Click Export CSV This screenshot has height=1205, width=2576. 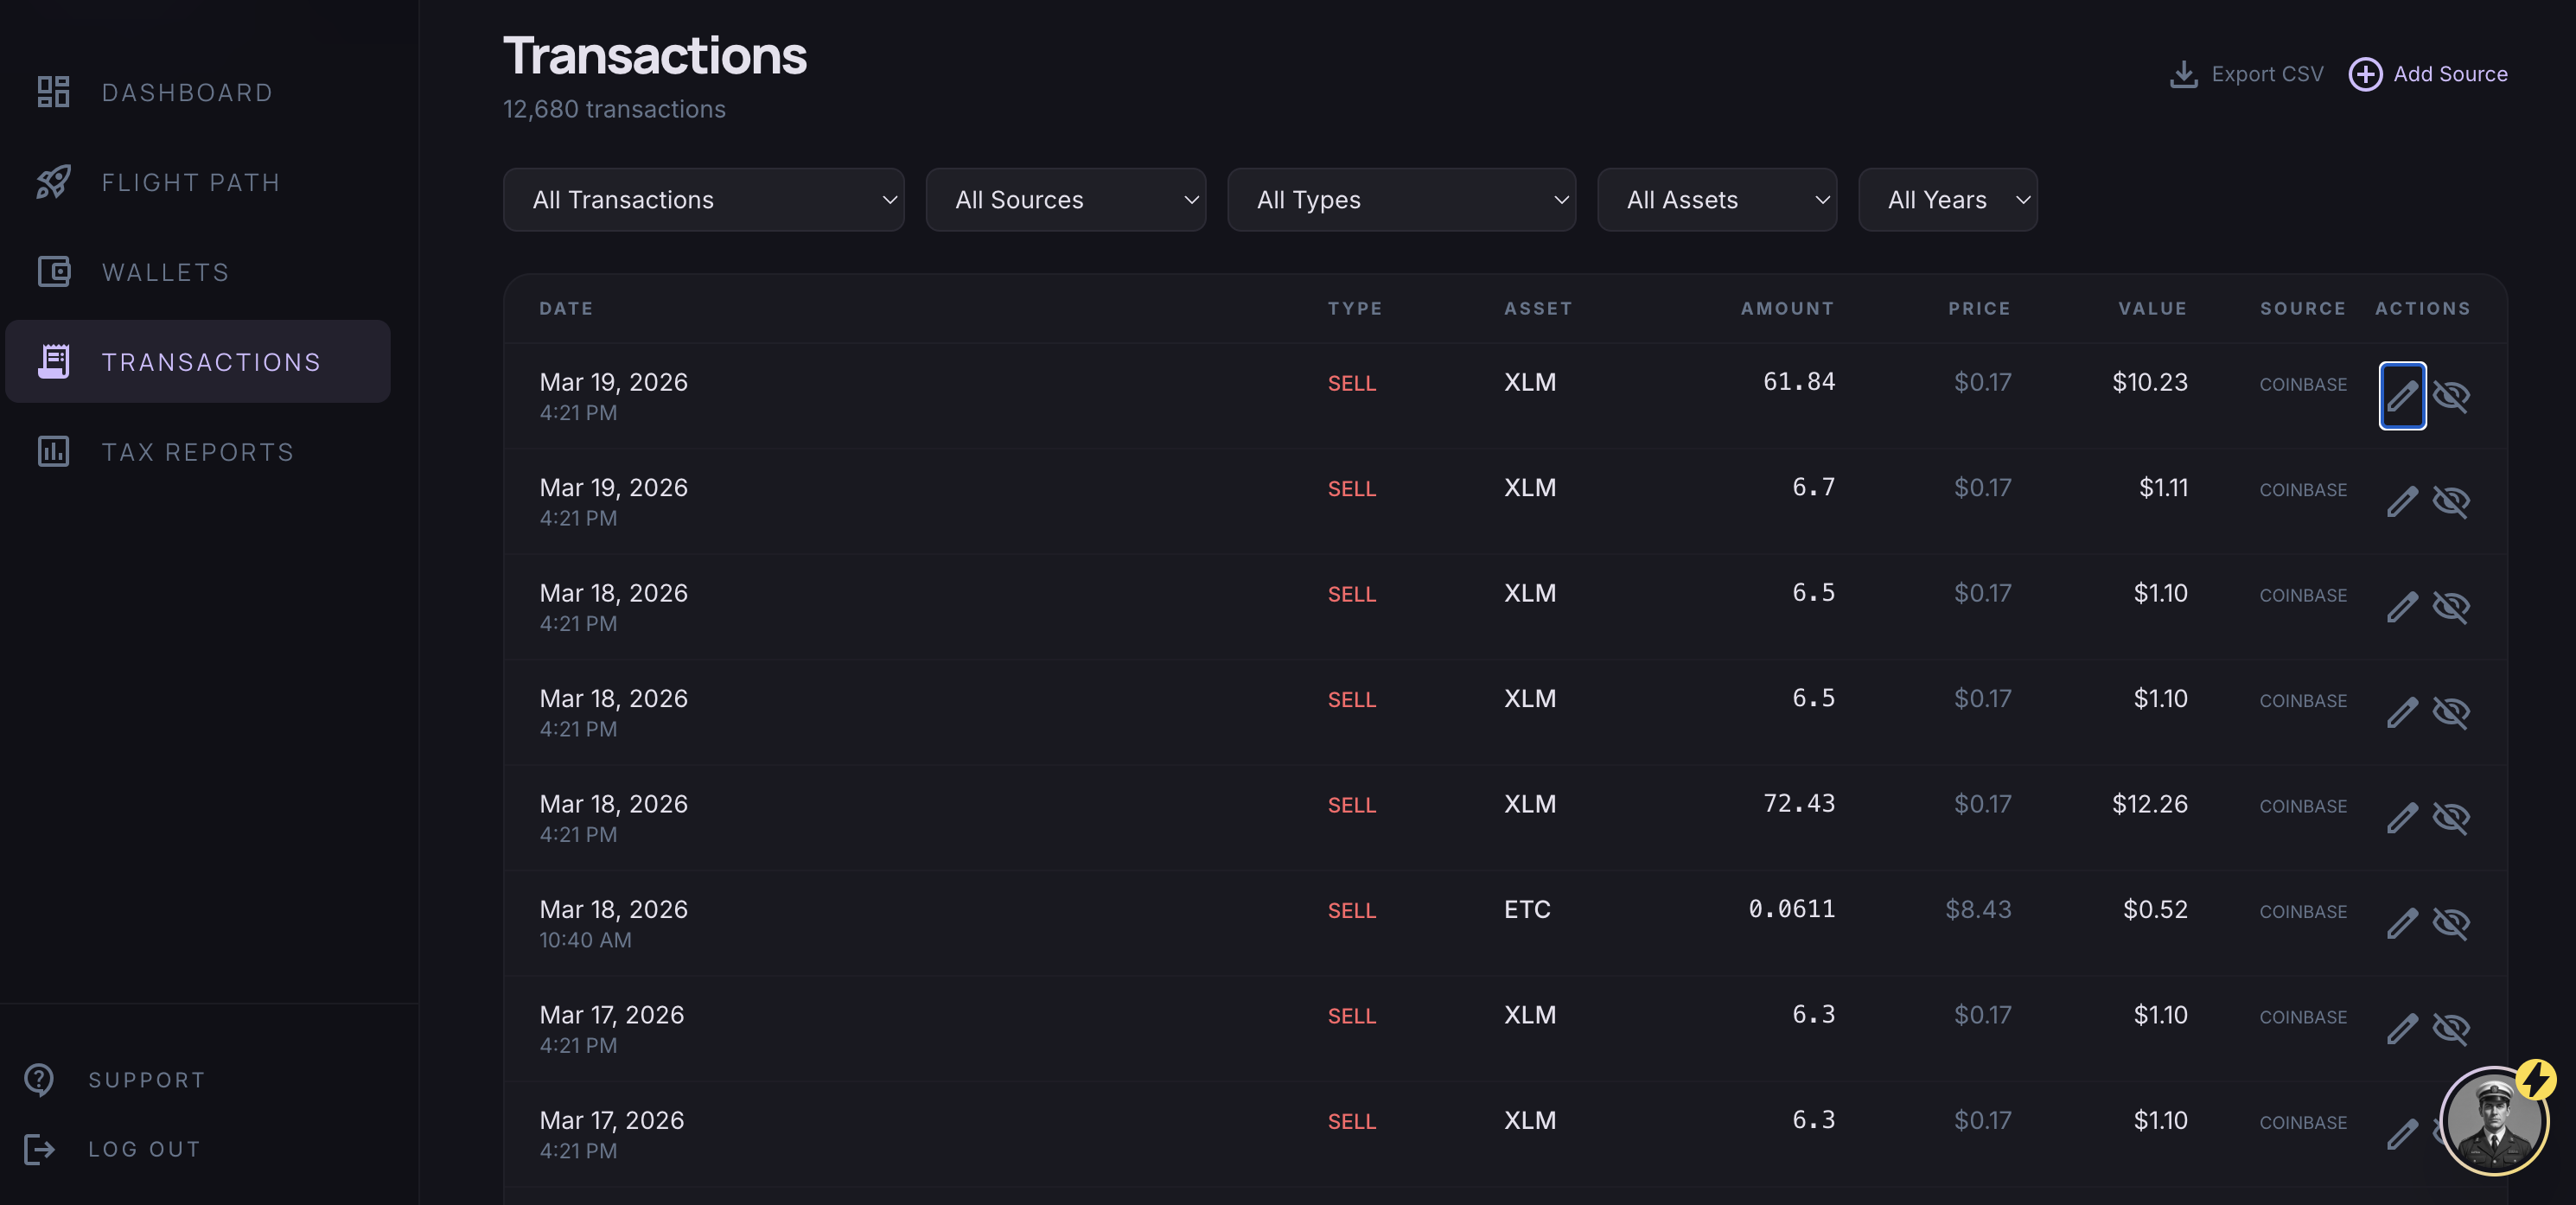(x=2246, y=73)
